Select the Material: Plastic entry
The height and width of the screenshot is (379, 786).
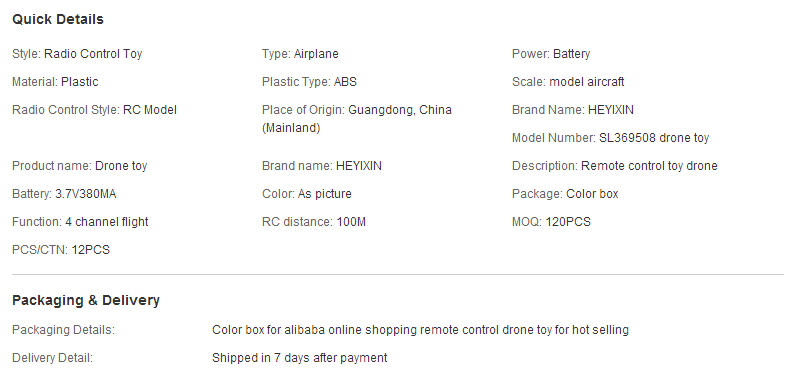[x=55, y=82]
